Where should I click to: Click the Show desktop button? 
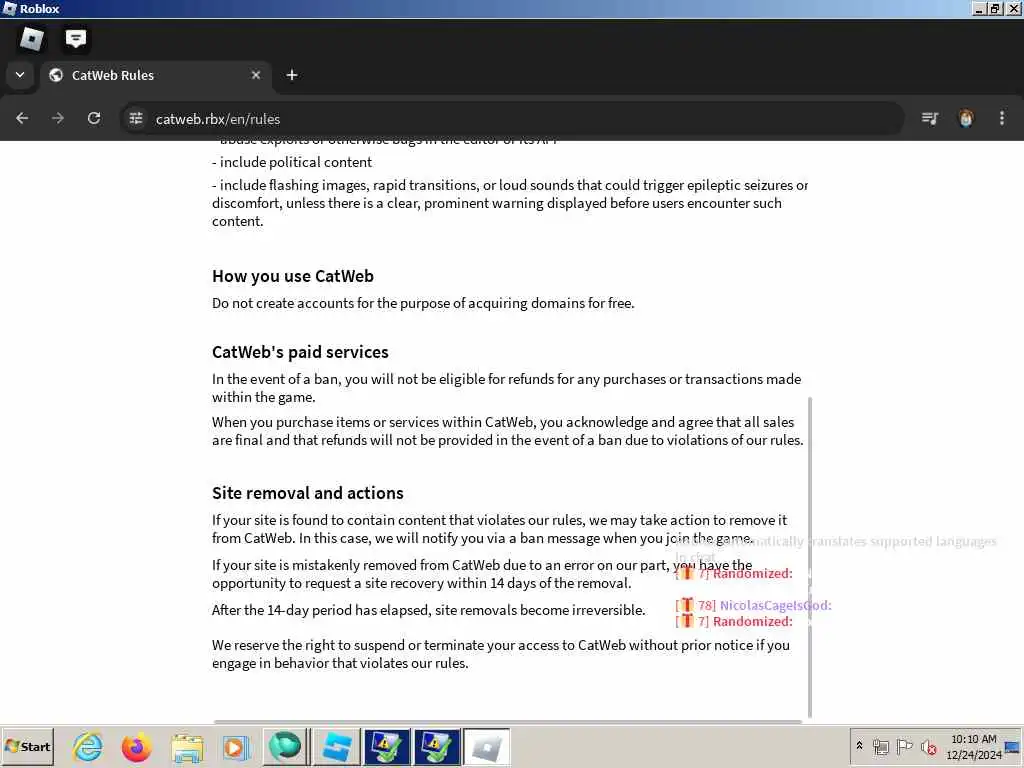[x=1013, y=746]
